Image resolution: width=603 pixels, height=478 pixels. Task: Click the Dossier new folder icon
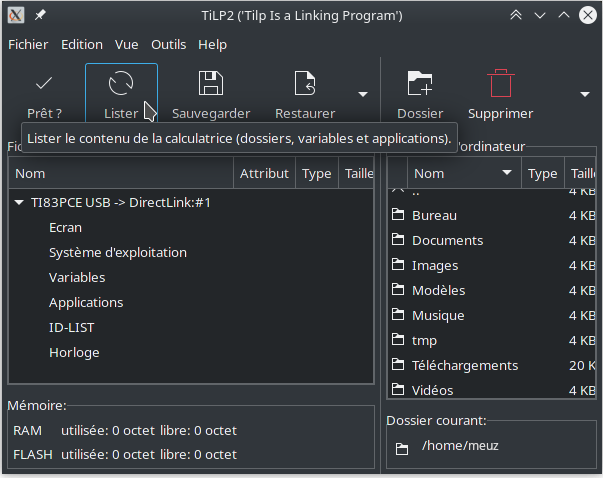click(x=420, y=83)
